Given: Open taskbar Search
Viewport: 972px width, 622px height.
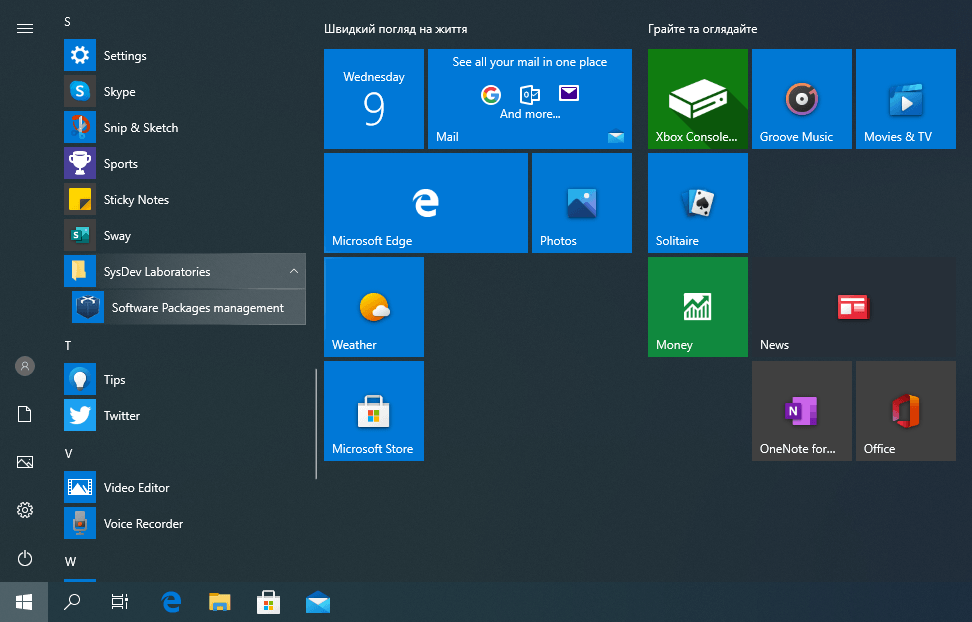Looking at the screenshot, I should pyautogui.click(x=72, y=602).
